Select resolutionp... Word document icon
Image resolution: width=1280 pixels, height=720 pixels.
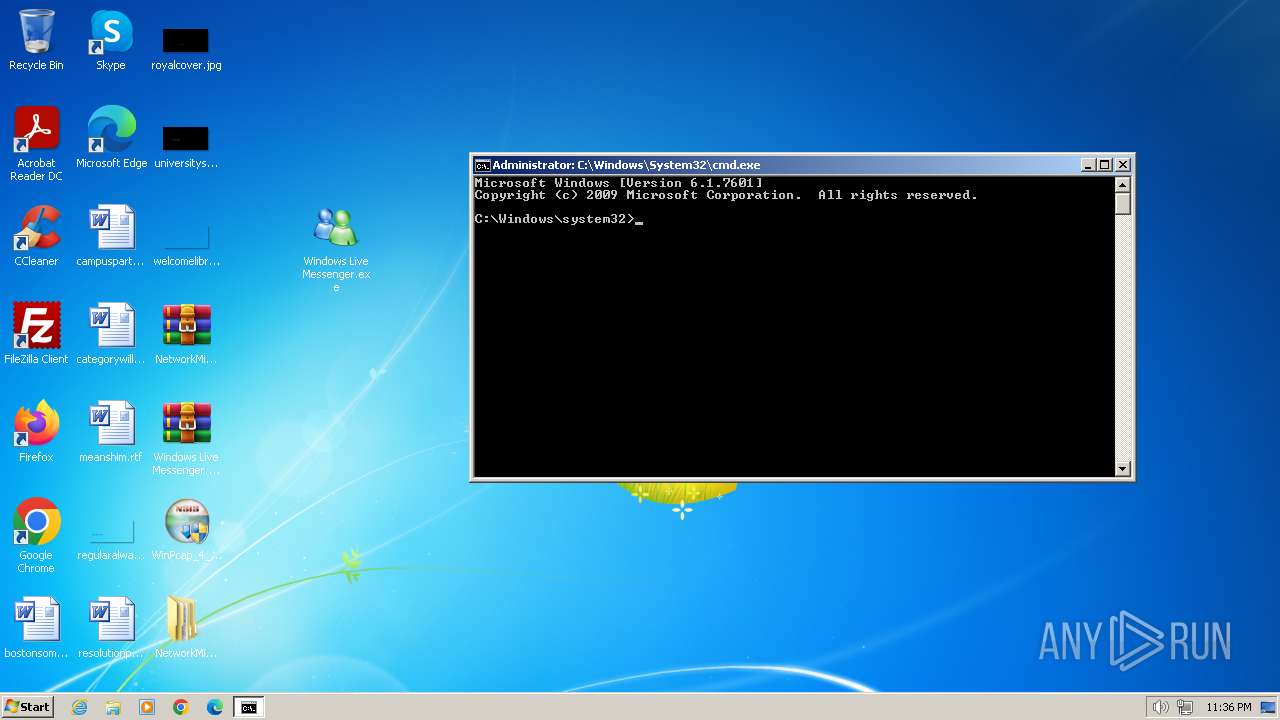coord(111,628)
